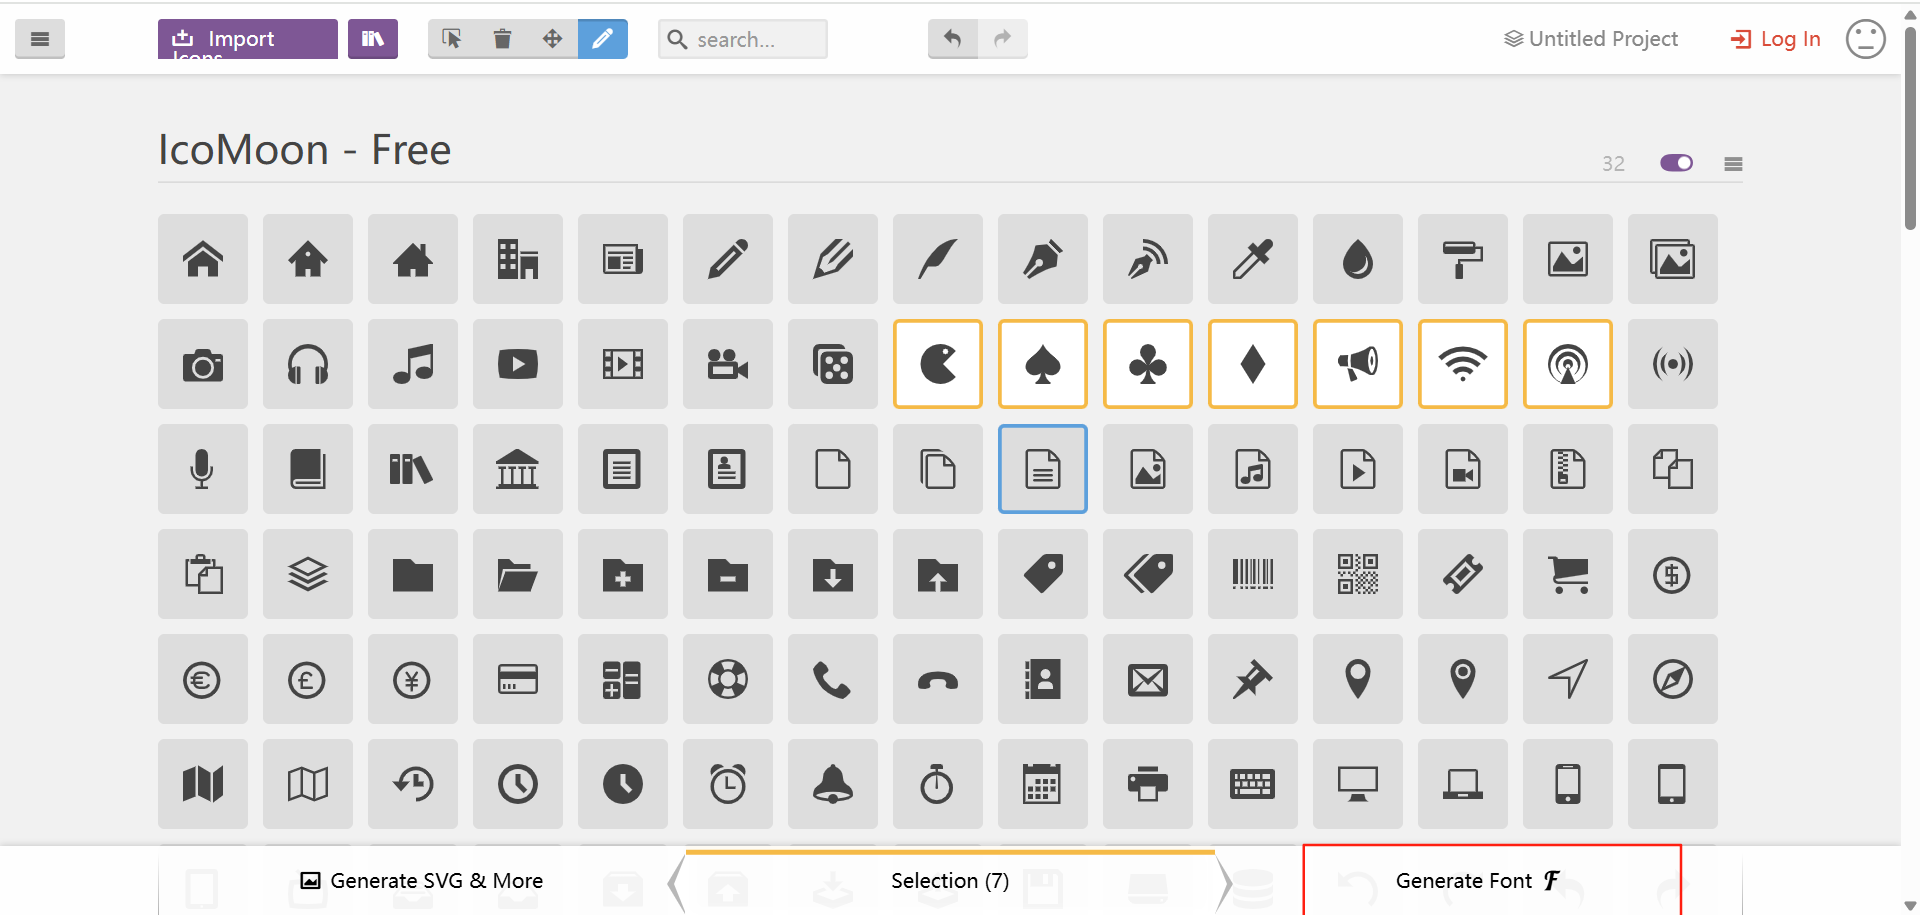Image resolution: width=1920 pixels, height=915 pixels.
Task: Open the icon library button
Action: click(x=372, y=39)
